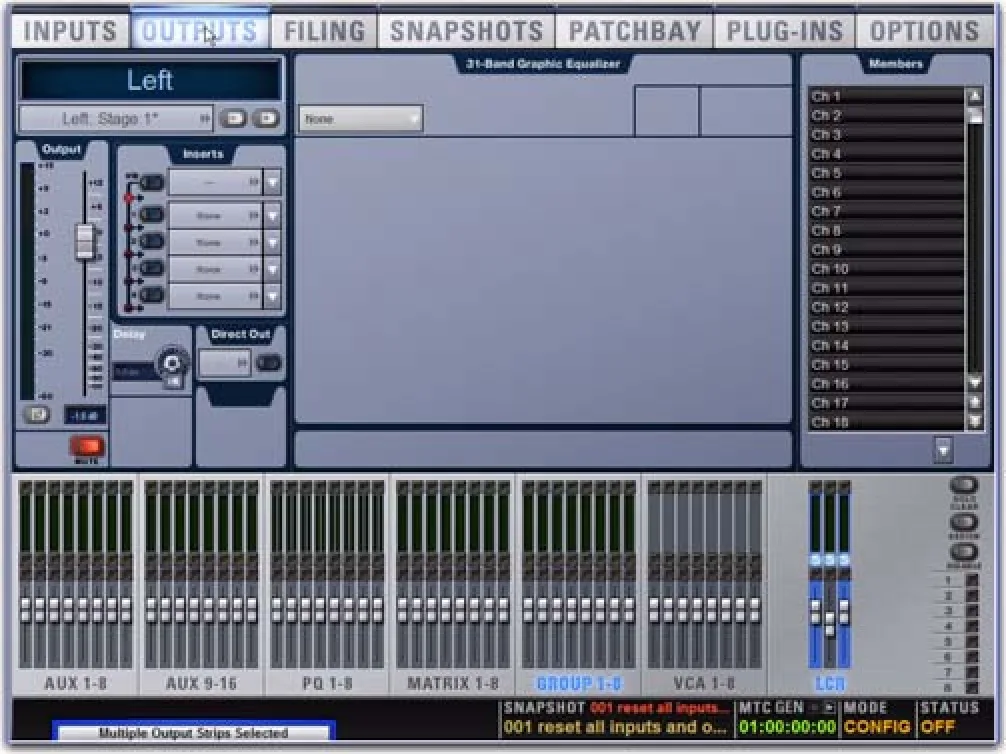The width and height of the screenshot is (1006, 754).
Task: Switch to the PLUG-INS tab
Action: coord(784,31)
